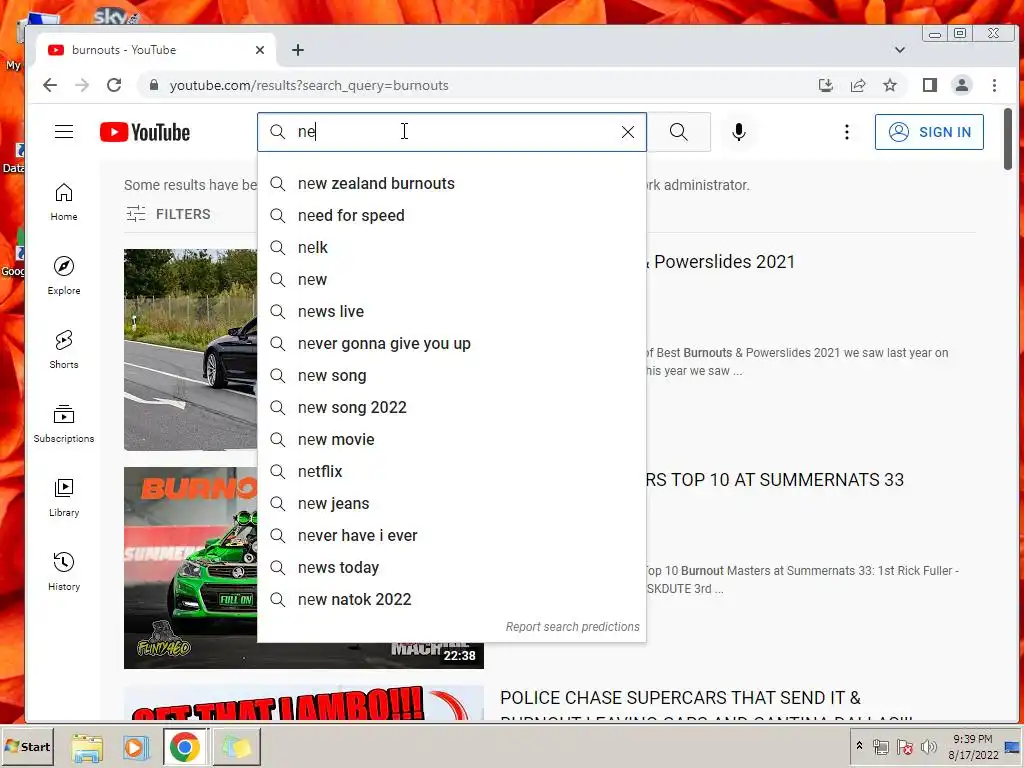Open the TOP 10 AT SUMMERNATS 33 video
The image size is (1024, 768).
775,480
